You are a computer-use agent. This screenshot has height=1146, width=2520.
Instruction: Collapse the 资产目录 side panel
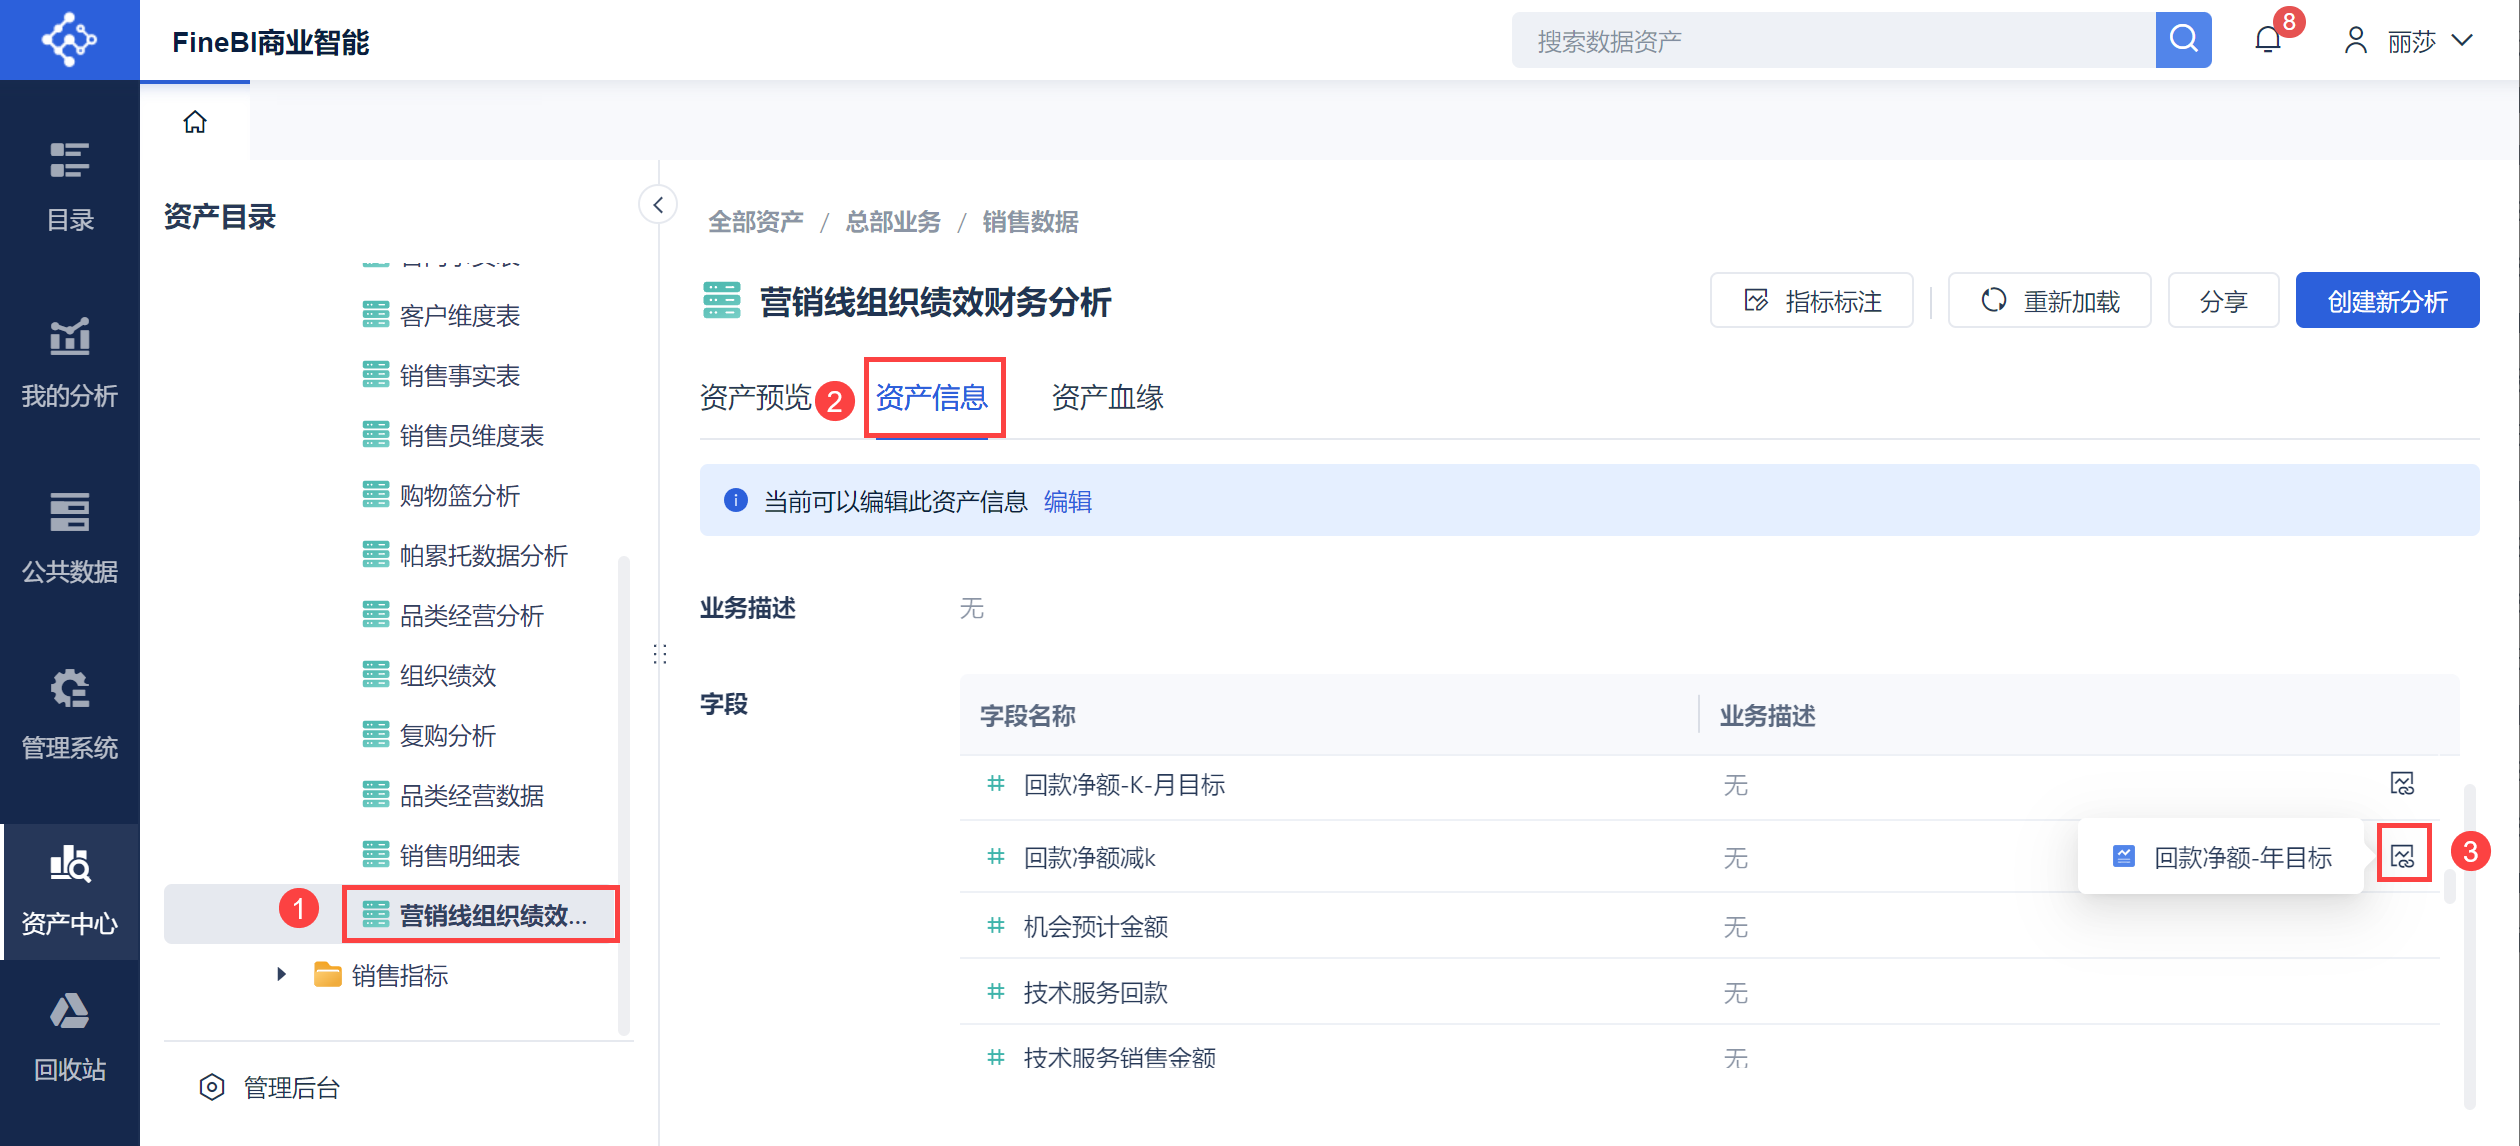pyautogui.click(x=658, y=205)
